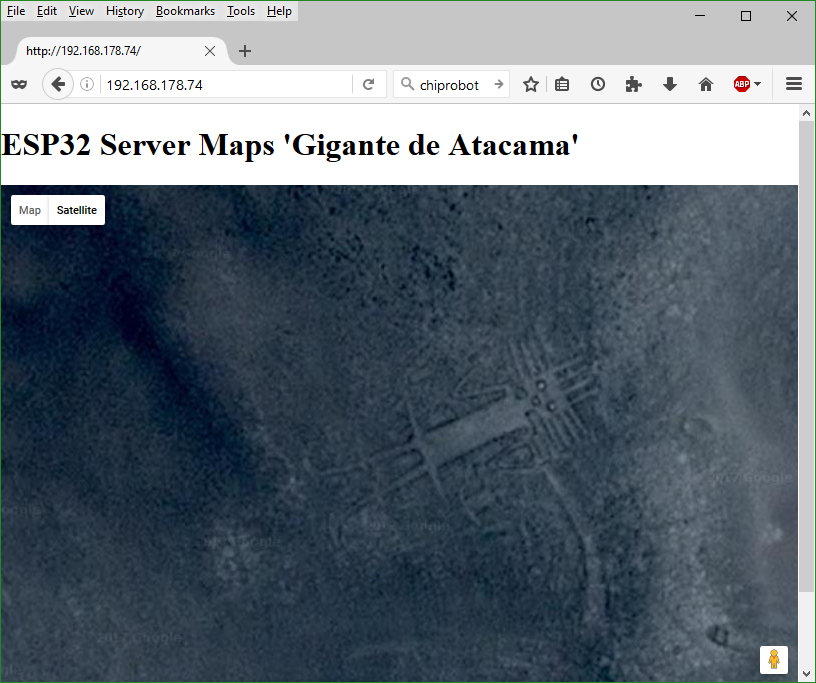Image resolution: width=816 pixels, height=683 pixels.
Task: Switch map view to Map mode
Action: click(30, 210)
